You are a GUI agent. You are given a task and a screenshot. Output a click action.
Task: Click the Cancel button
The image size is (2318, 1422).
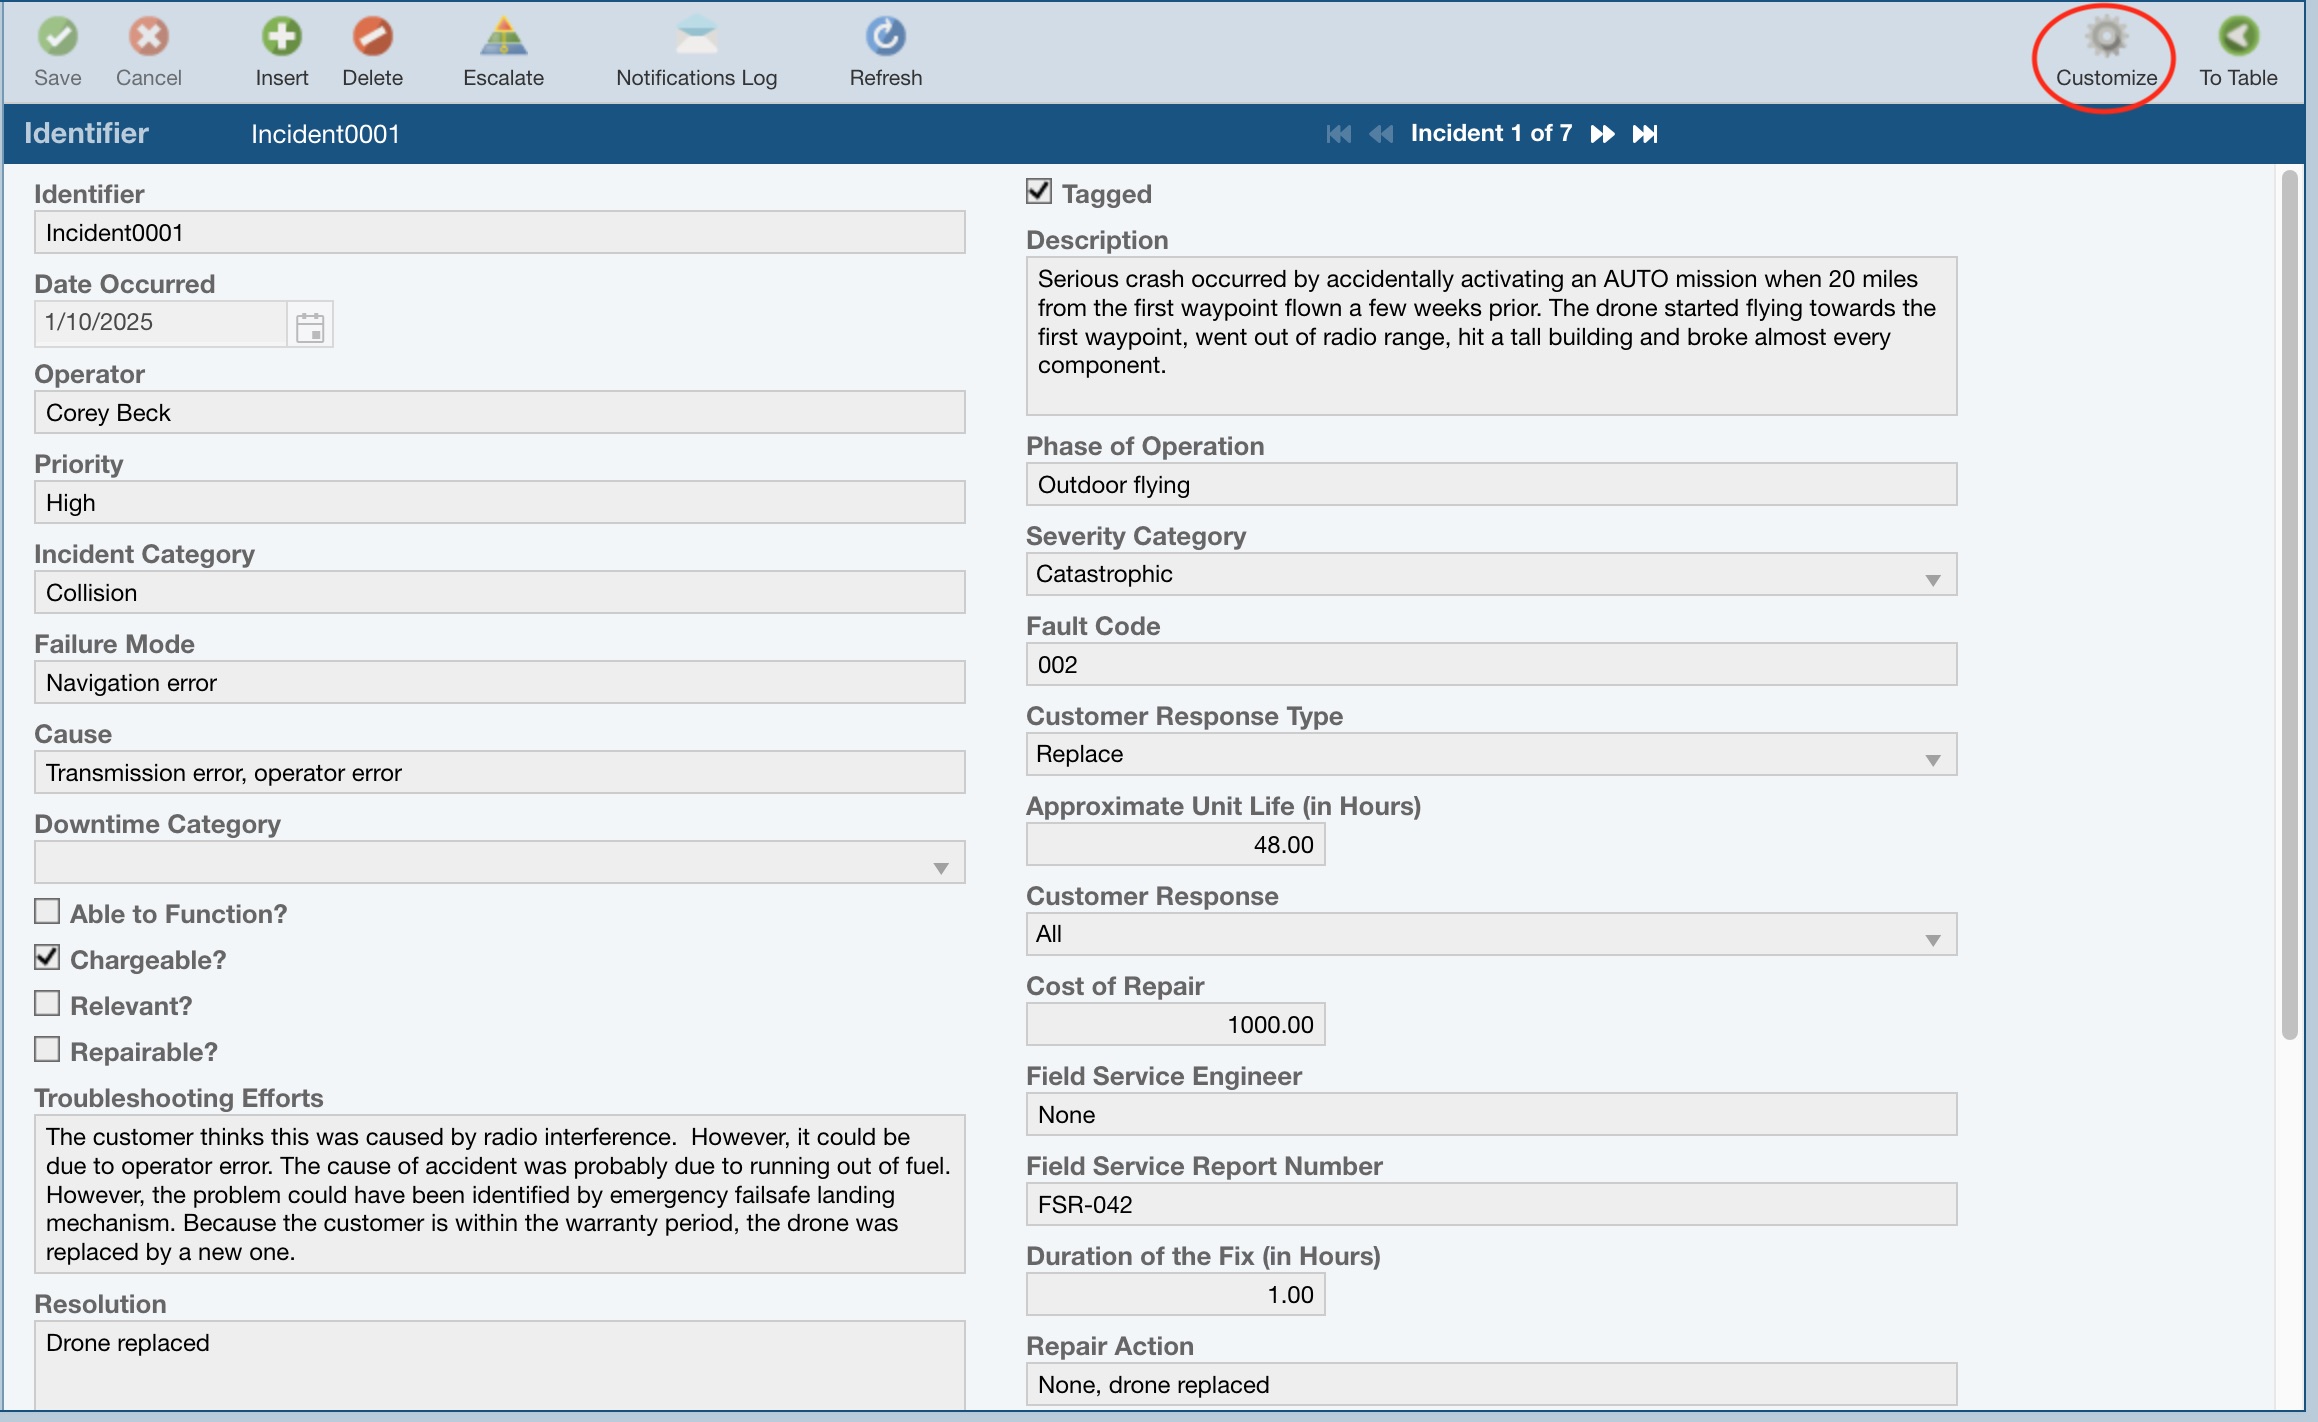[148, 38]
